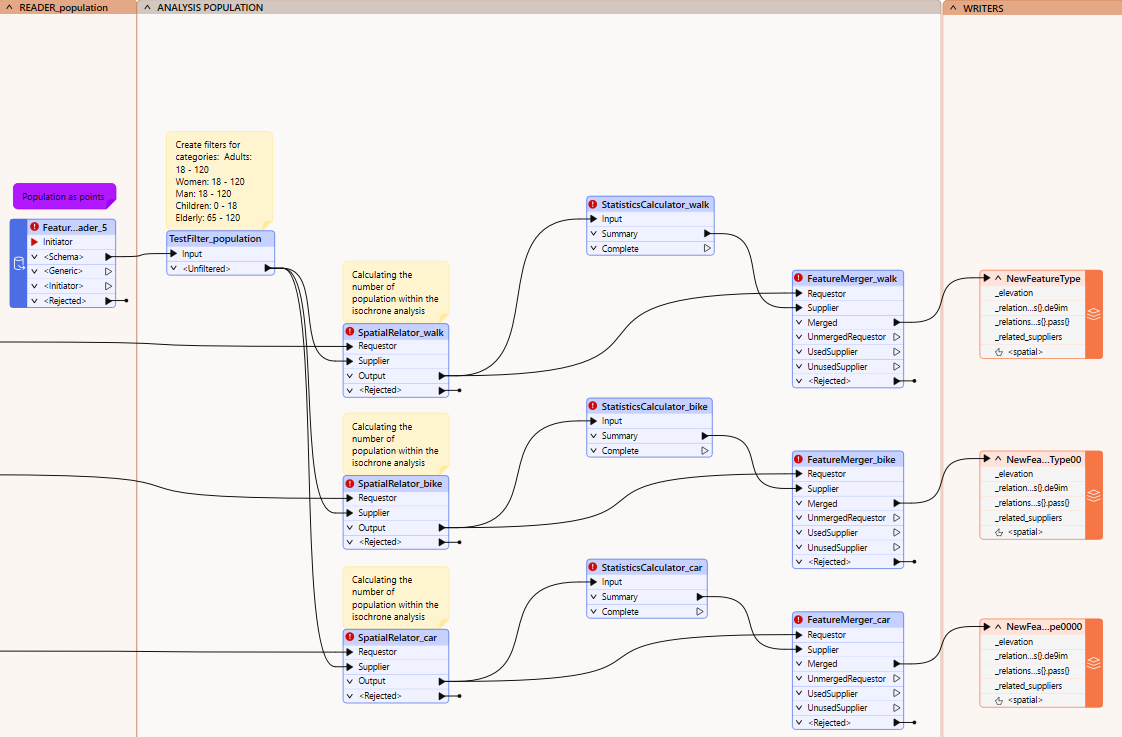Click the error icon on SpatialRelator_car
The width and height of the screenshot is (1122, 737).
pos(349,637)
